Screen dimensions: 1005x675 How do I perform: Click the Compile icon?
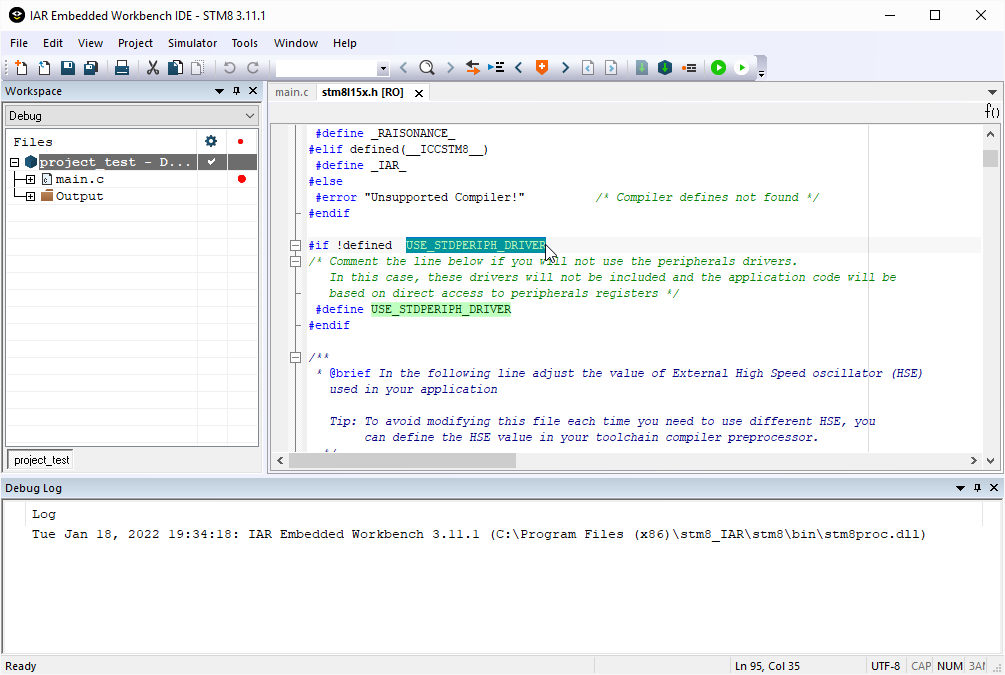tap(642, 67)
